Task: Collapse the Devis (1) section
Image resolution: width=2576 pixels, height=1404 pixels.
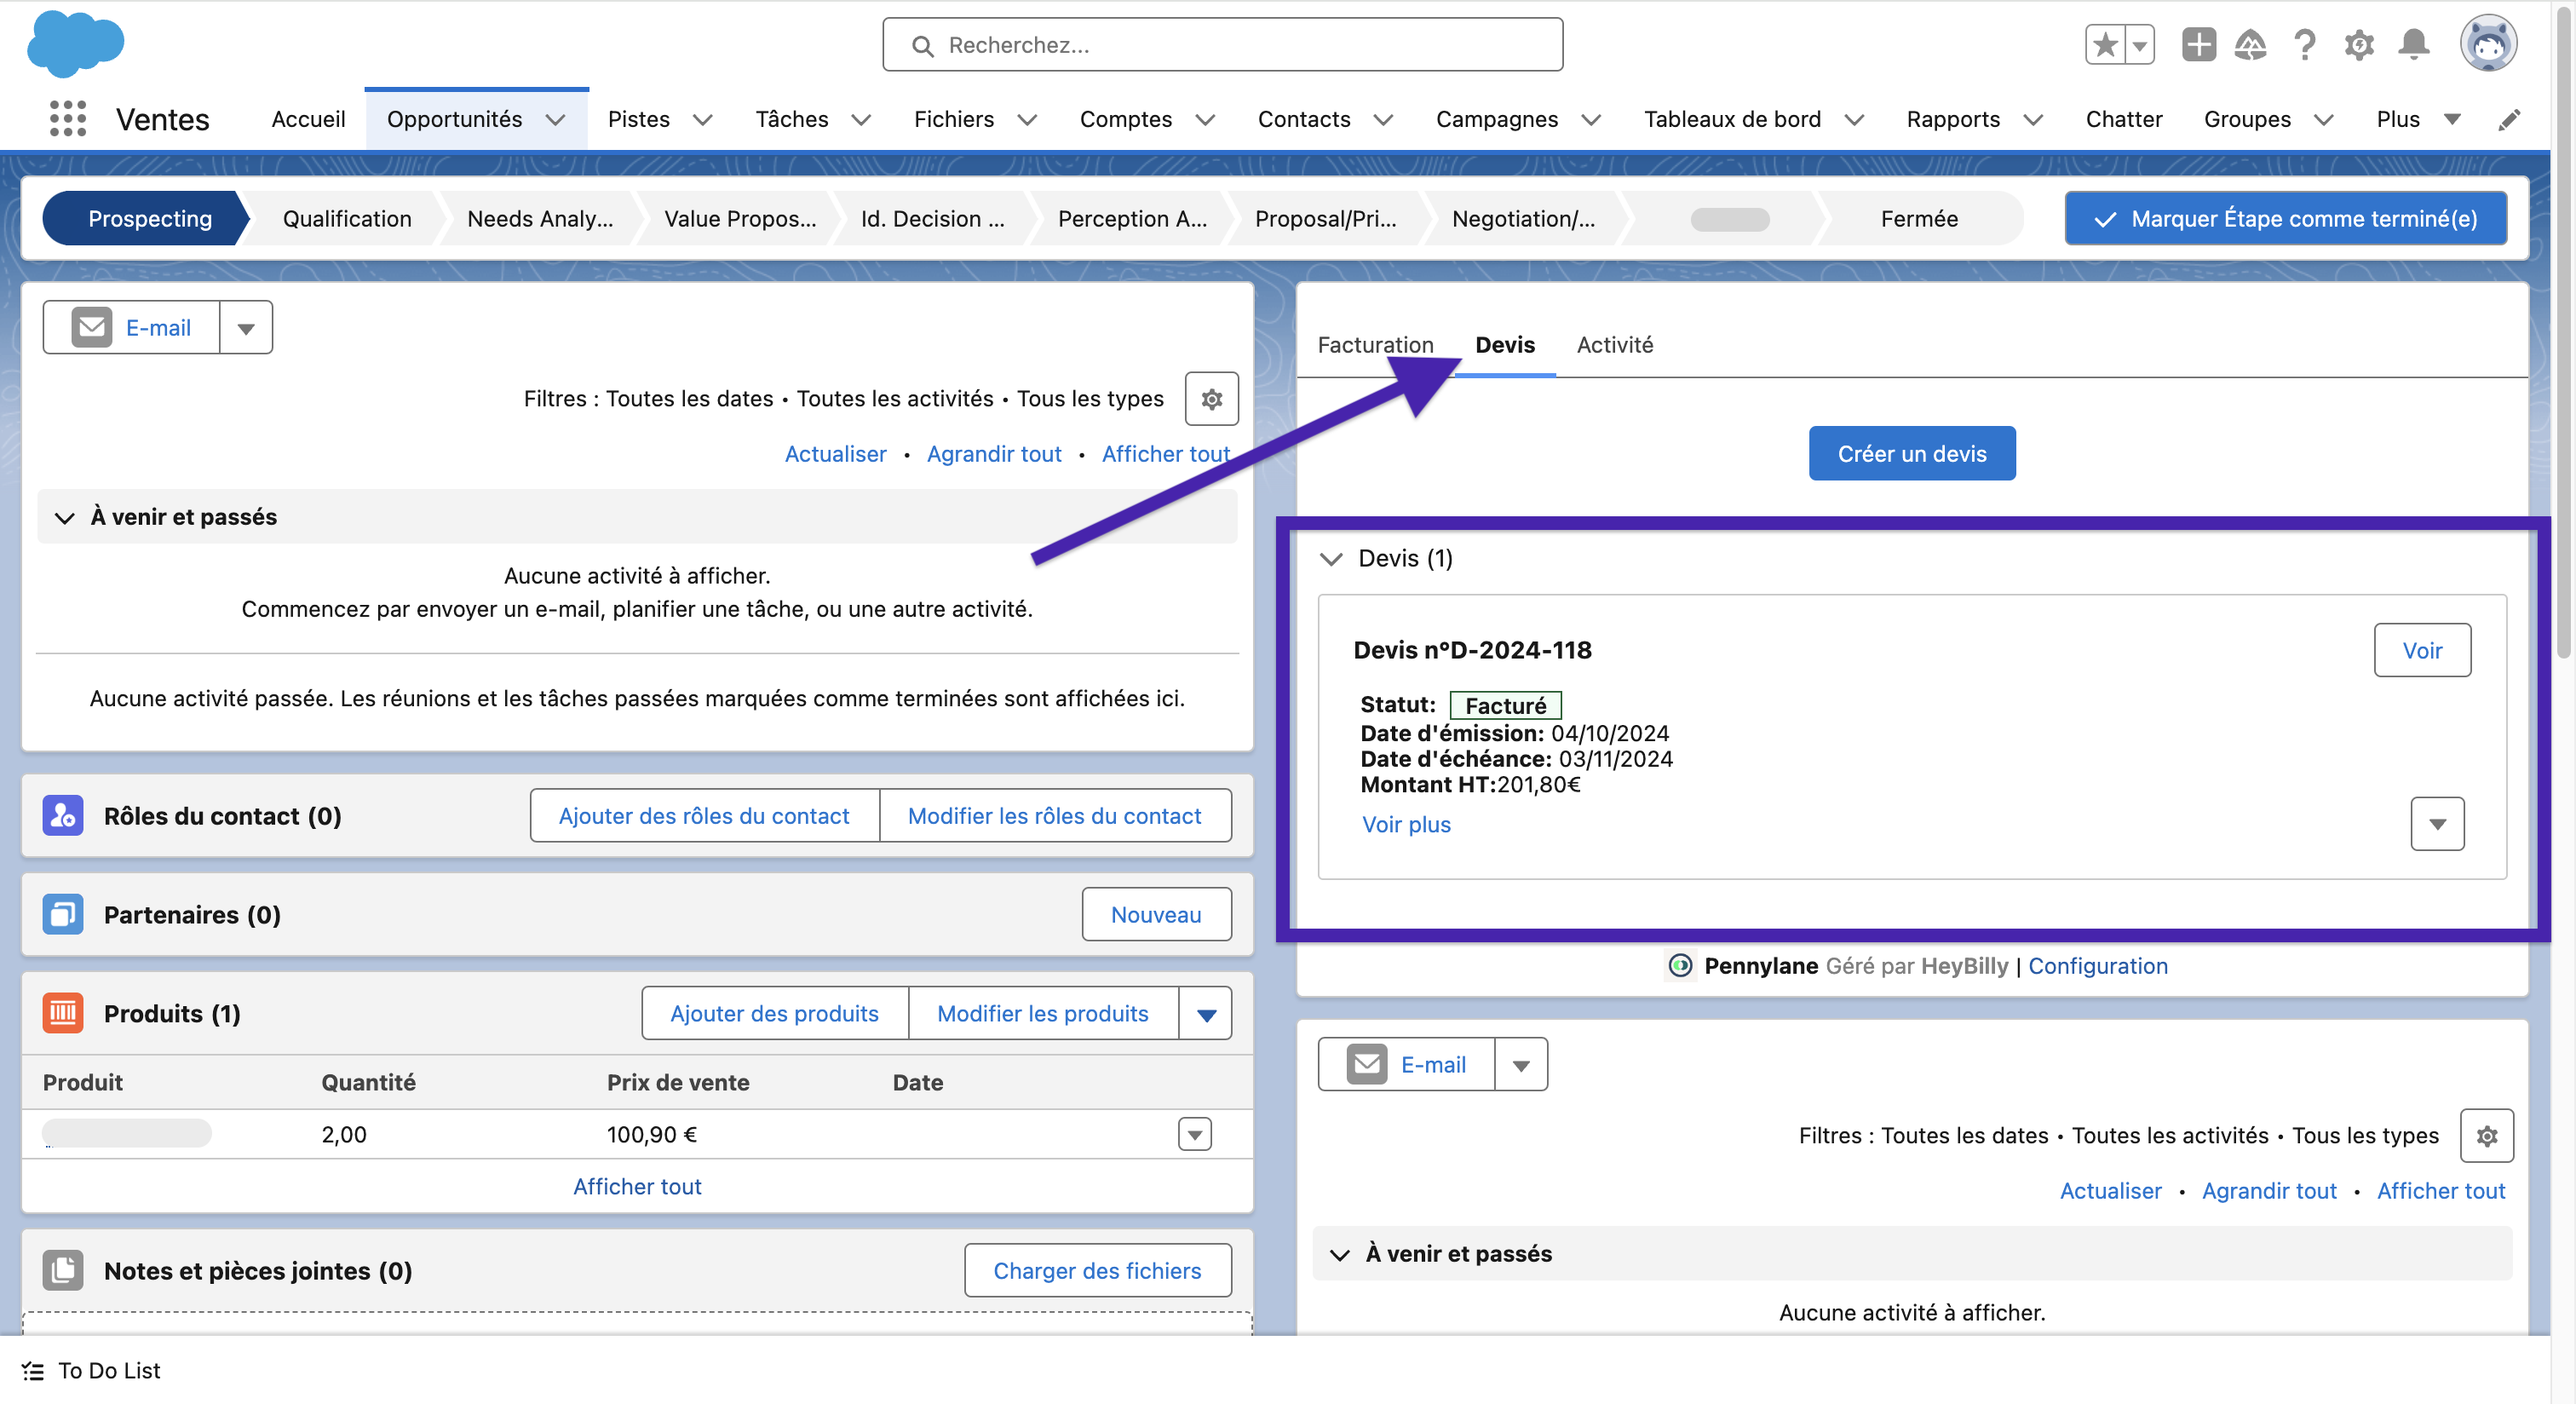Action: [x=1331, y=559]
